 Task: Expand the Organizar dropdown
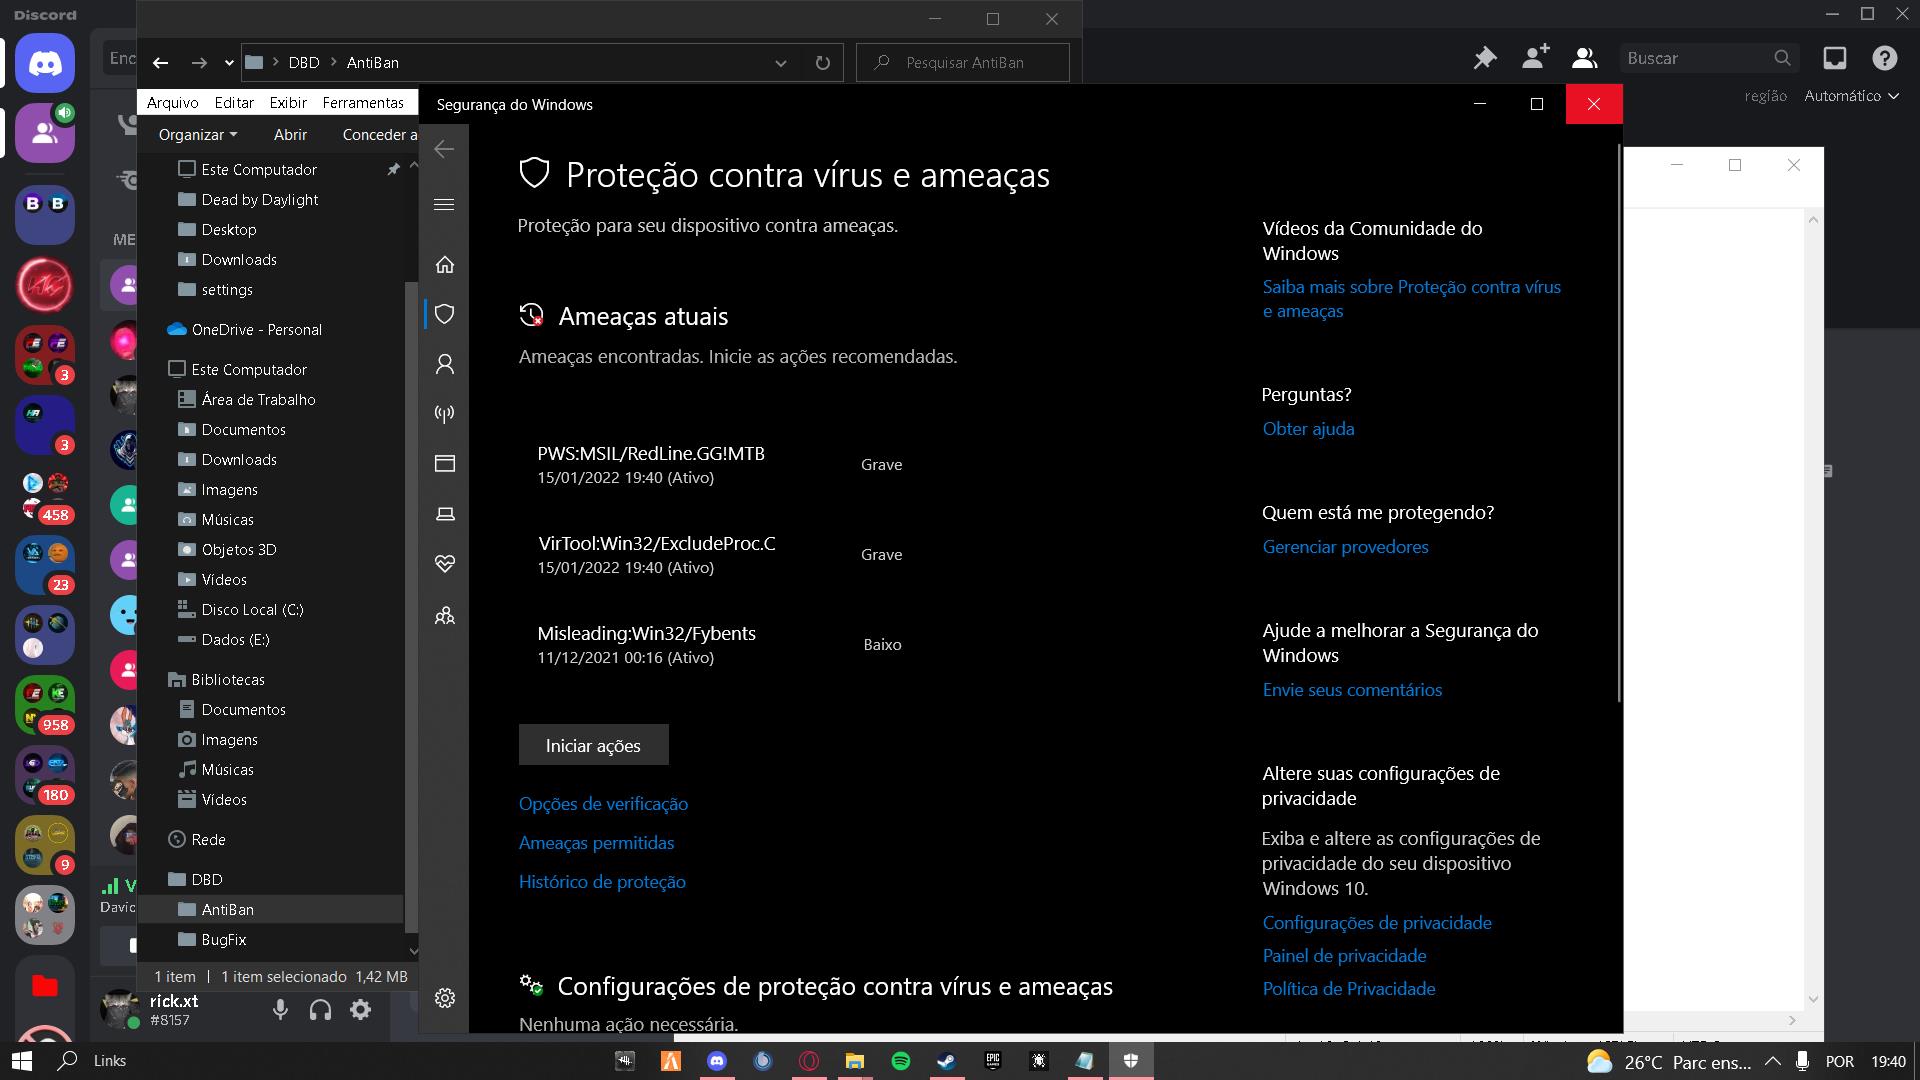tap(198, 134)
